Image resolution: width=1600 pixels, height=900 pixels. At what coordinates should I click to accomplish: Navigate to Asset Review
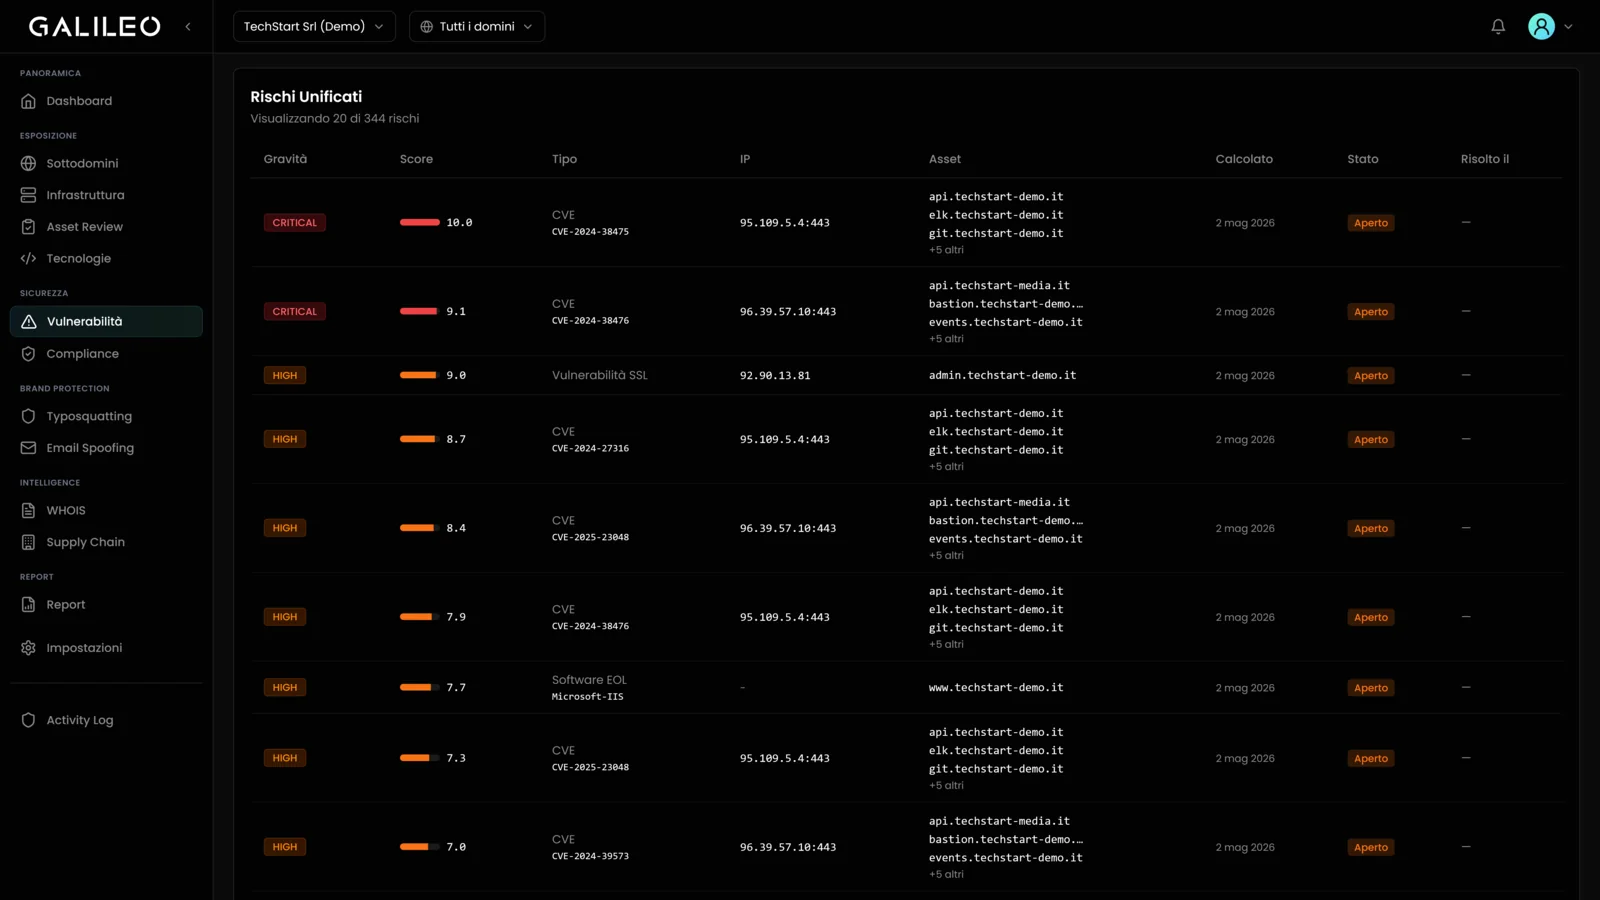pyautogui.click(x=106, y=227)
